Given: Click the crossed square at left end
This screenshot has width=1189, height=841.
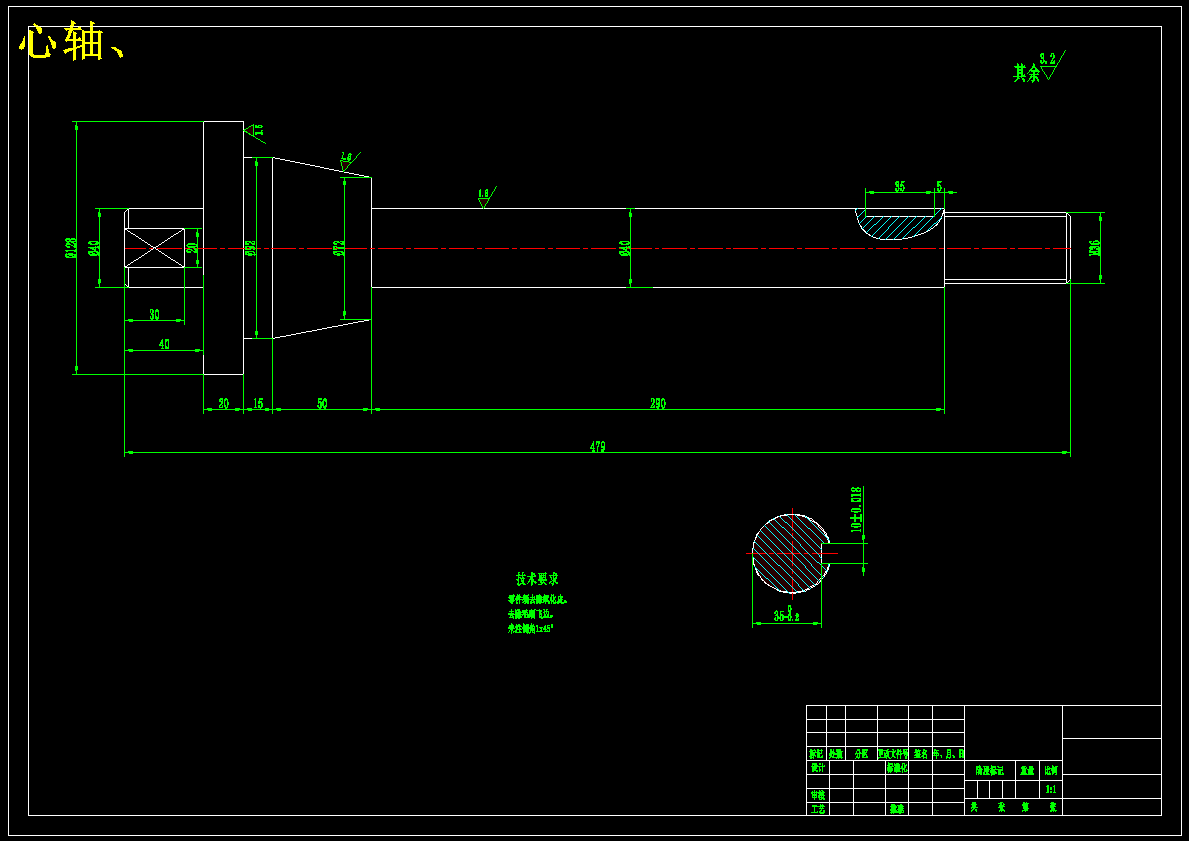Looking at the screenshot, I should click(x=155, y=247).
